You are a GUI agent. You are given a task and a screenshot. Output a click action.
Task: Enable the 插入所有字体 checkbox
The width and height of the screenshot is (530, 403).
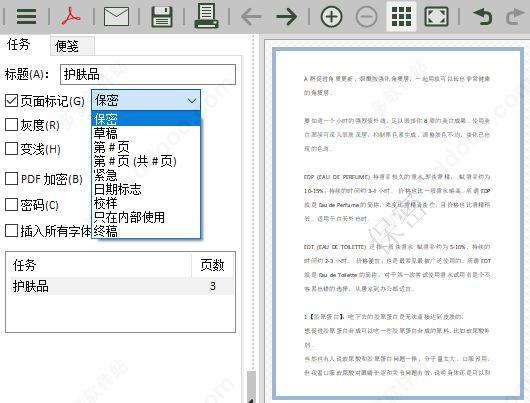[x=11, y=231]
